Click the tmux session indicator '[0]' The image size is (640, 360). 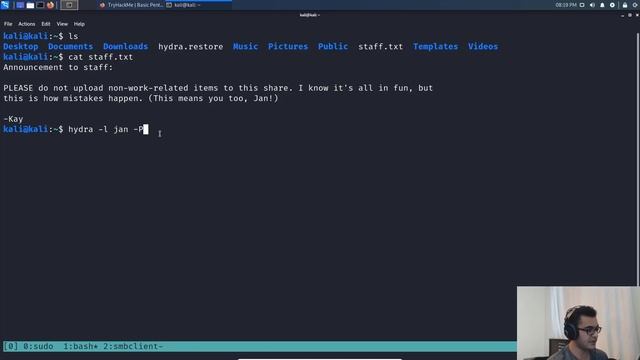[x=11, y=347]
